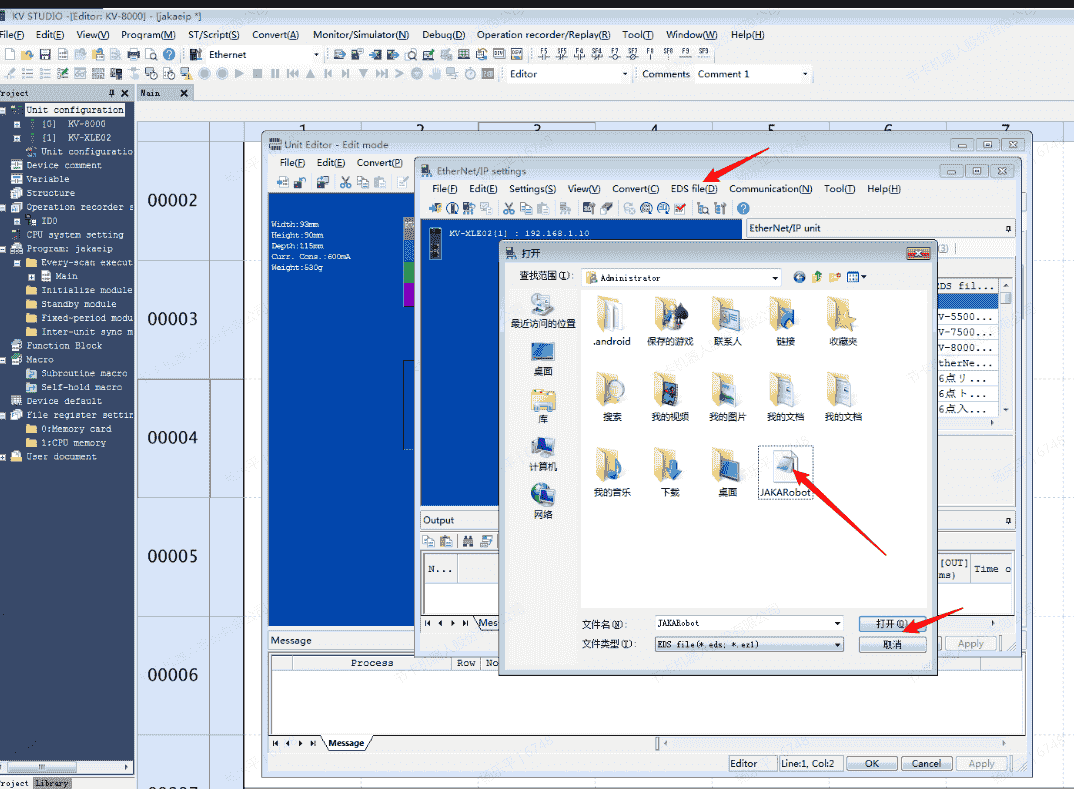Select the Device comment tree item

pyautogui.click(x=63, y=165)
